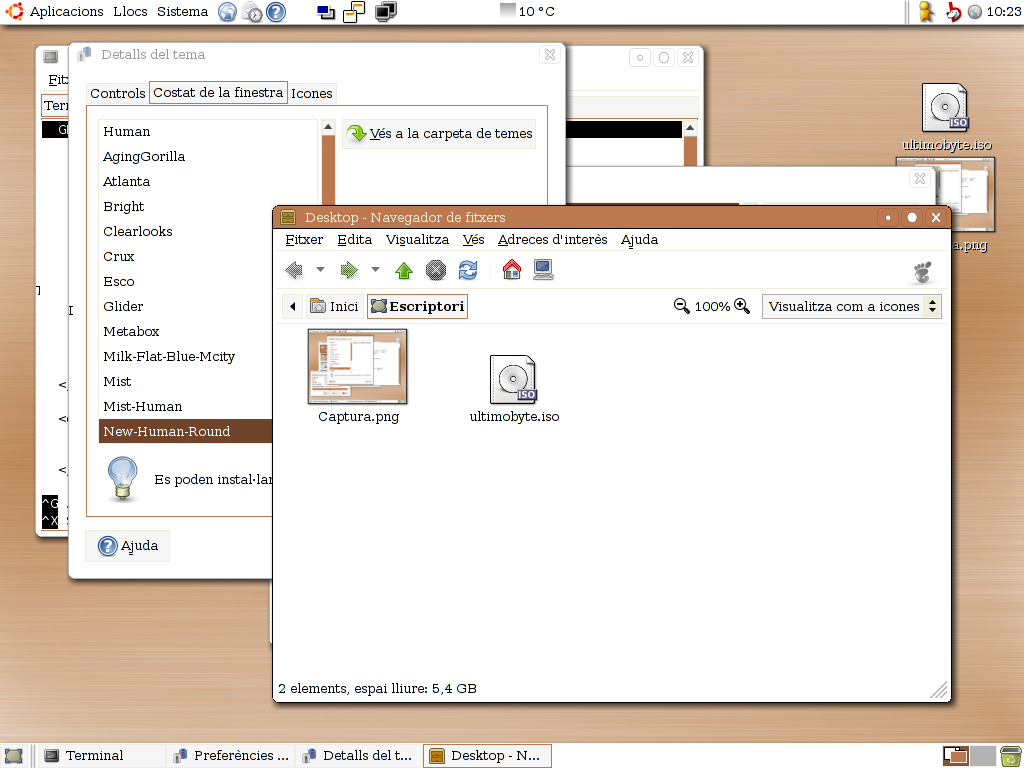Select the Clearlooks theme
The height and width of the screenshot is (768, 1024).
[185, 231]
